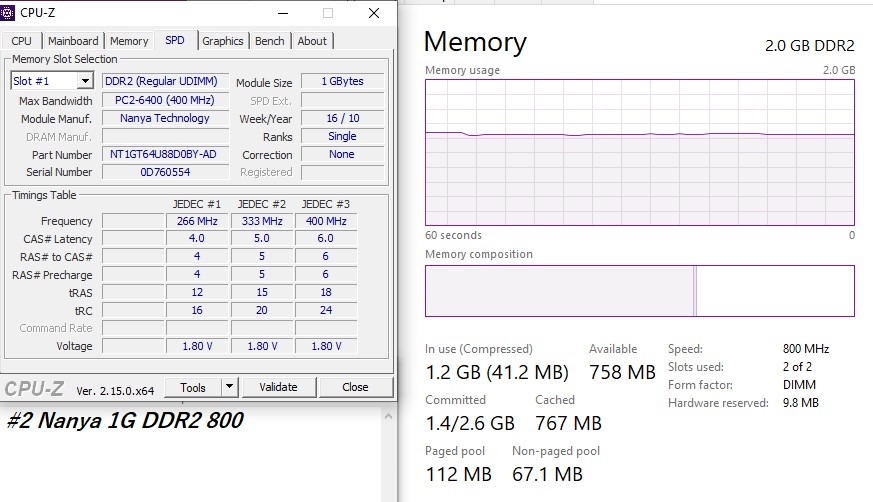Minimize the CPU-Z window
The width and height of the screenshot is (873, 502).
pos(282,13)
